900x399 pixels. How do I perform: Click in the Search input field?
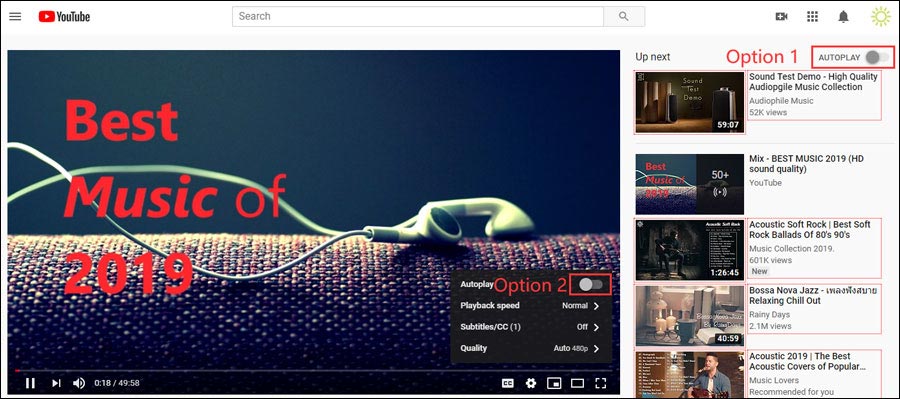click(418, 17)
